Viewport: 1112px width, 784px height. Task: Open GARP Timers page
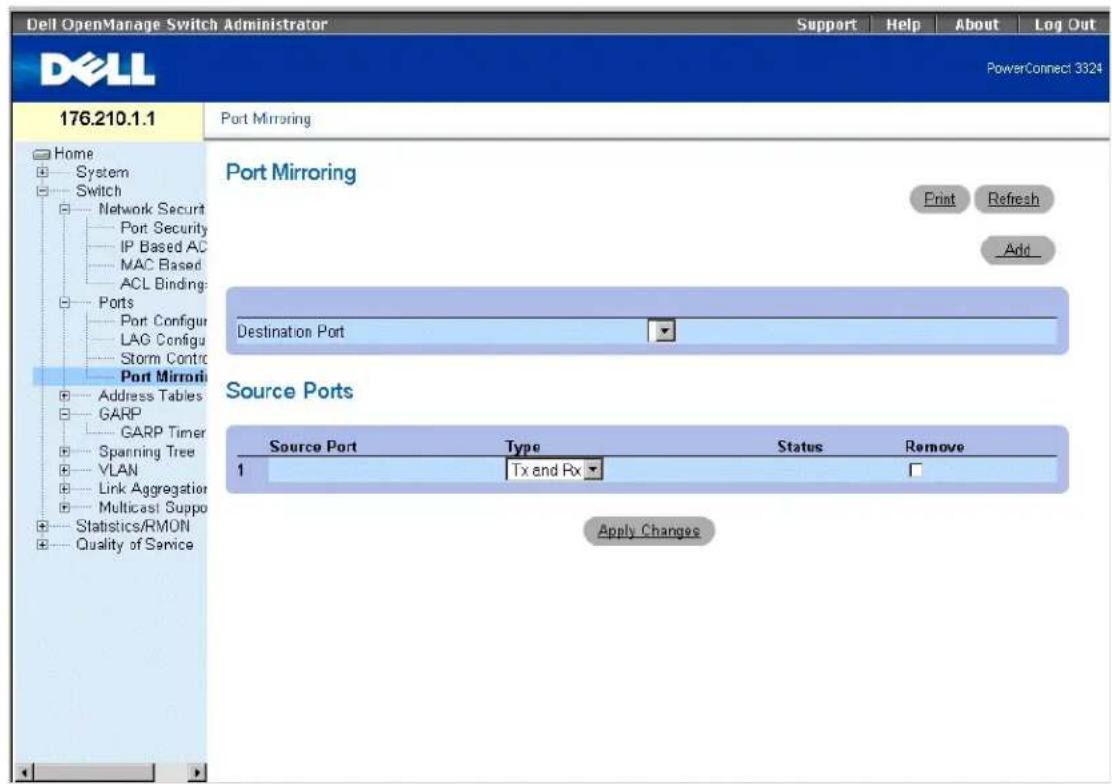[x=163, y=432]
